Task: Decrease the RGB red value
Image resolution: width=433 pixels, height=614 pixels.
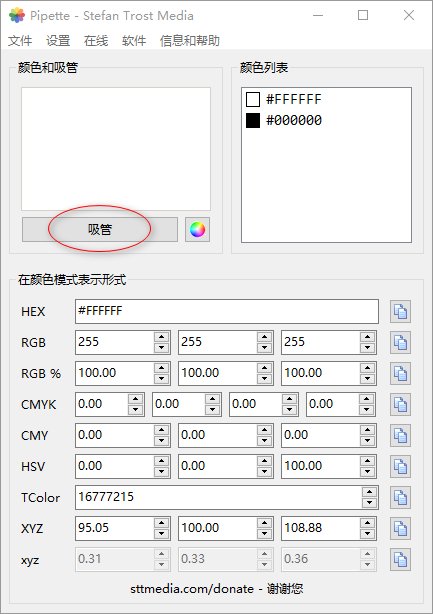Action: tap(162, 348)
